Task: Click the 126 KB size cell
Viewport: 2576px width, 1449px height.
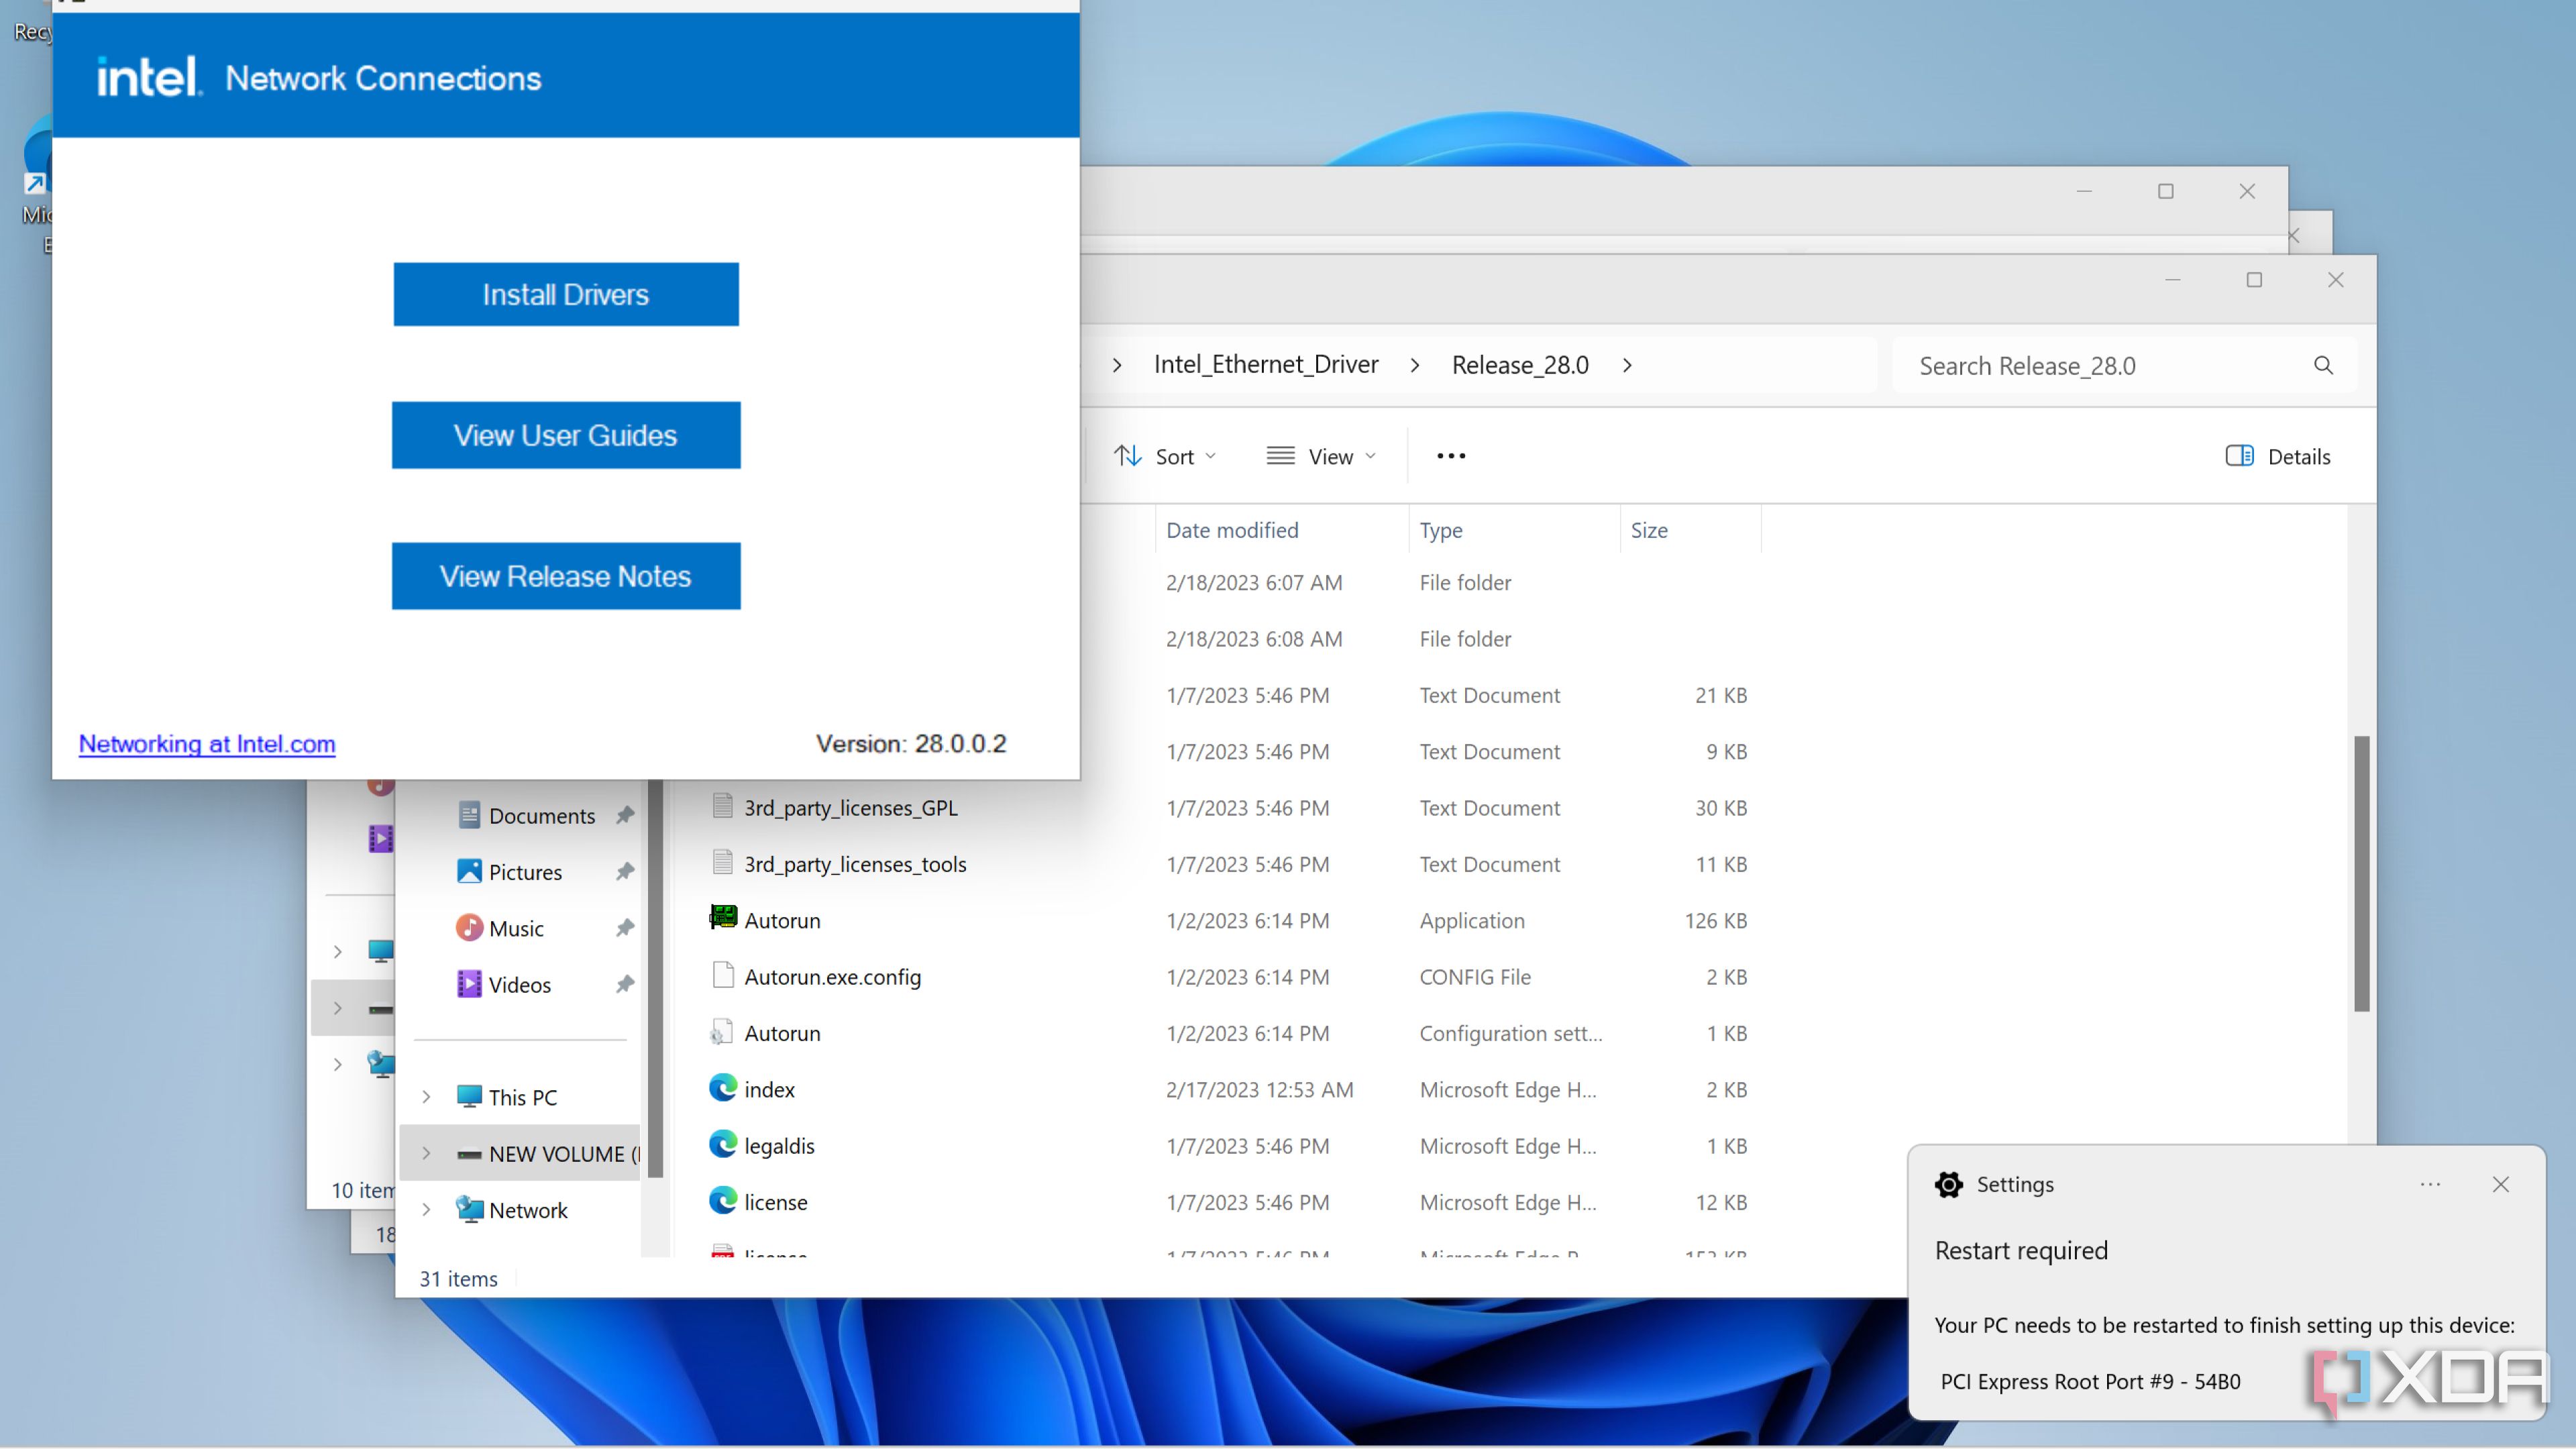Action: pyautogui.click(x=1715, y=920)
